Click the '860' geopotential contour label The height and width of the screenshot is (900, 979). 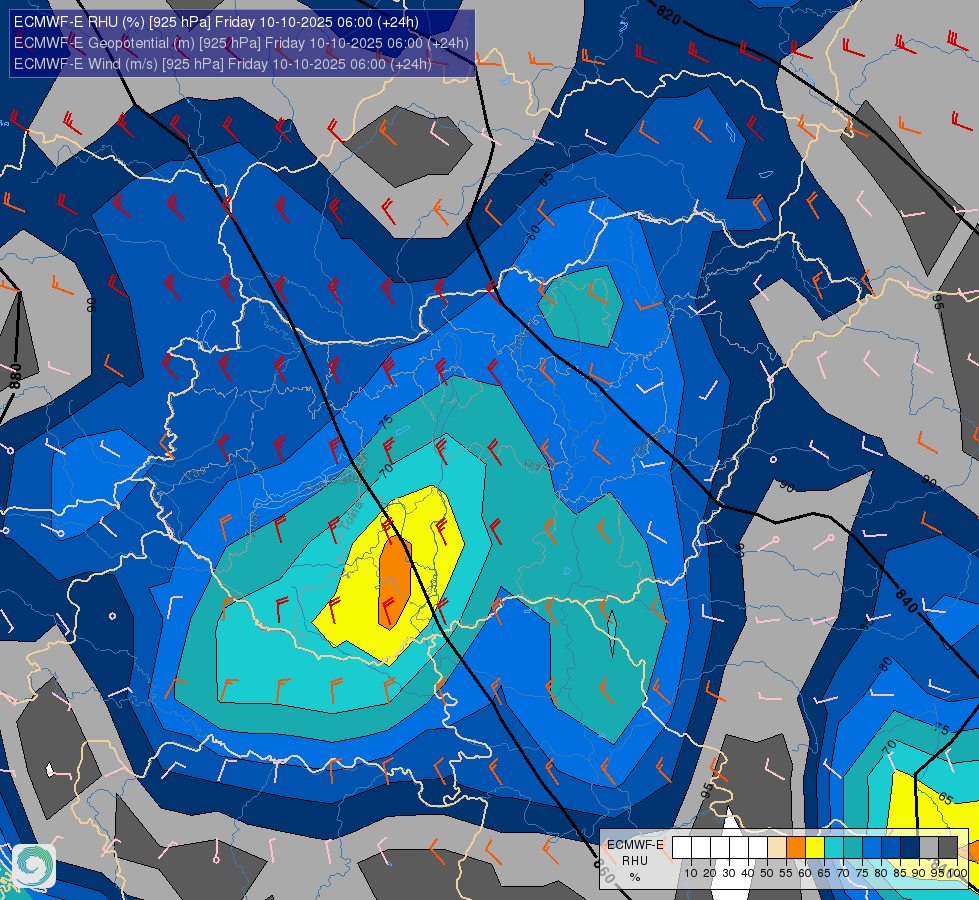pyautogui.click(x=606, y=871)
